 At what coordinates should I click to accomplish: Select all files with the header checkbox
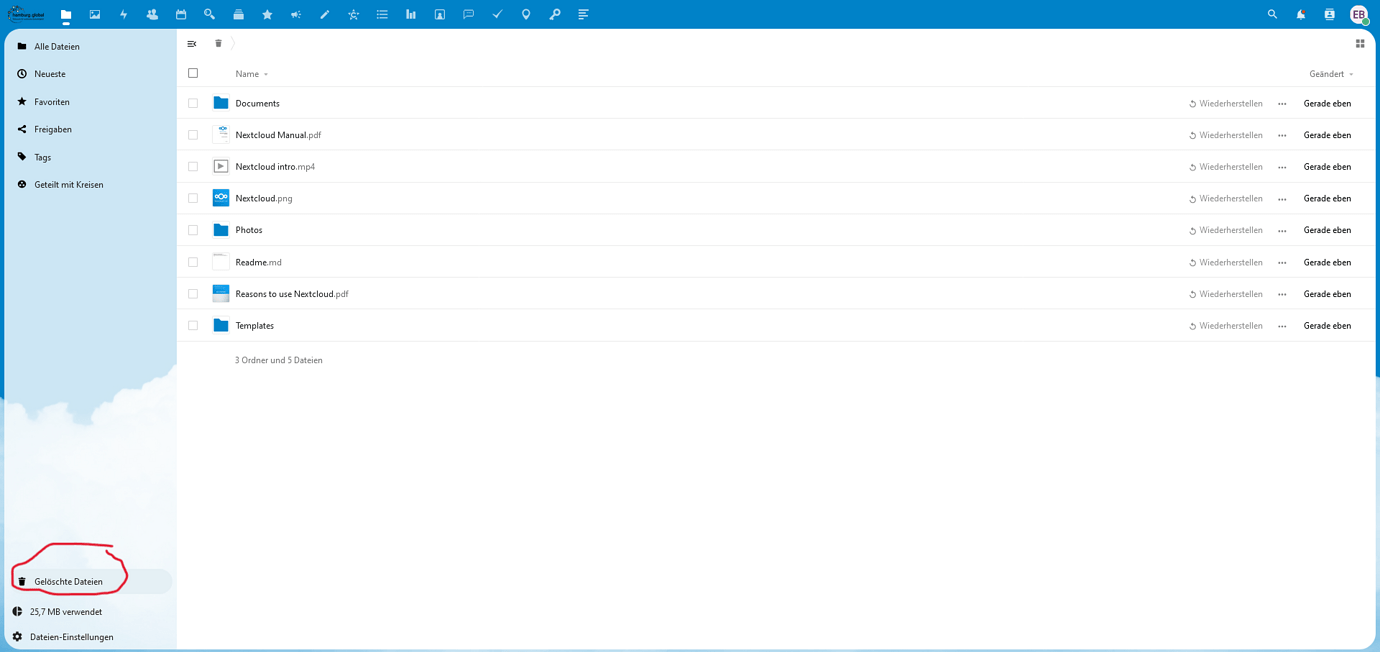(x=192, y=73)
